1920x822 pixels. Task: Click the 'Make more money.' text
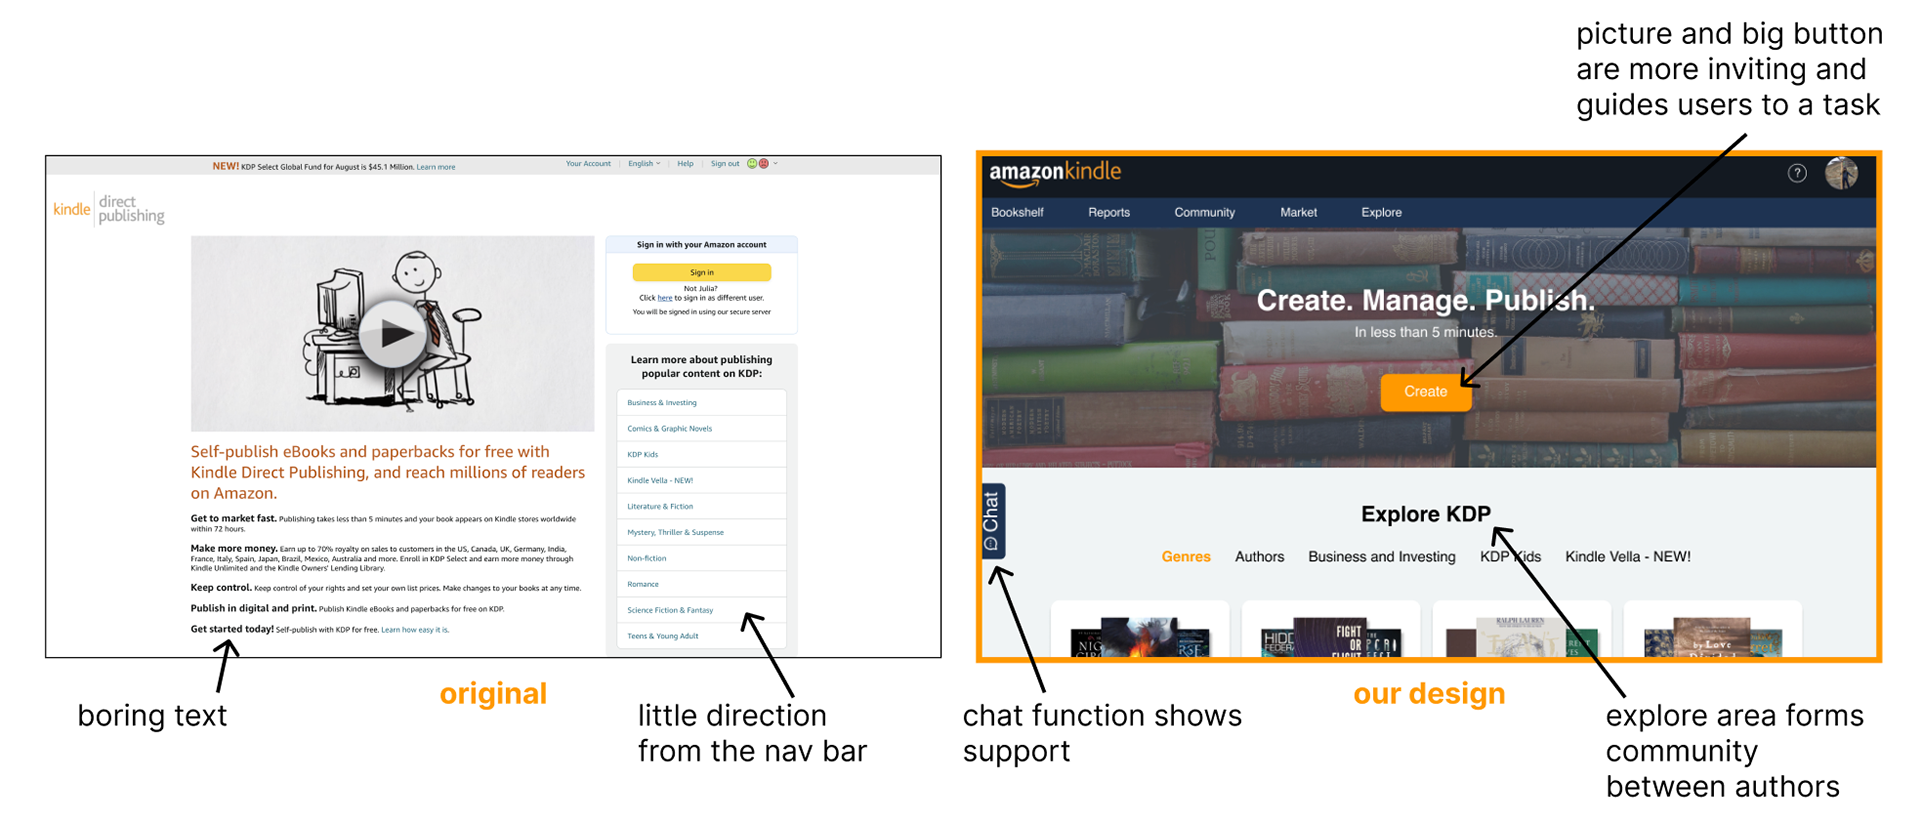point(234,548)
